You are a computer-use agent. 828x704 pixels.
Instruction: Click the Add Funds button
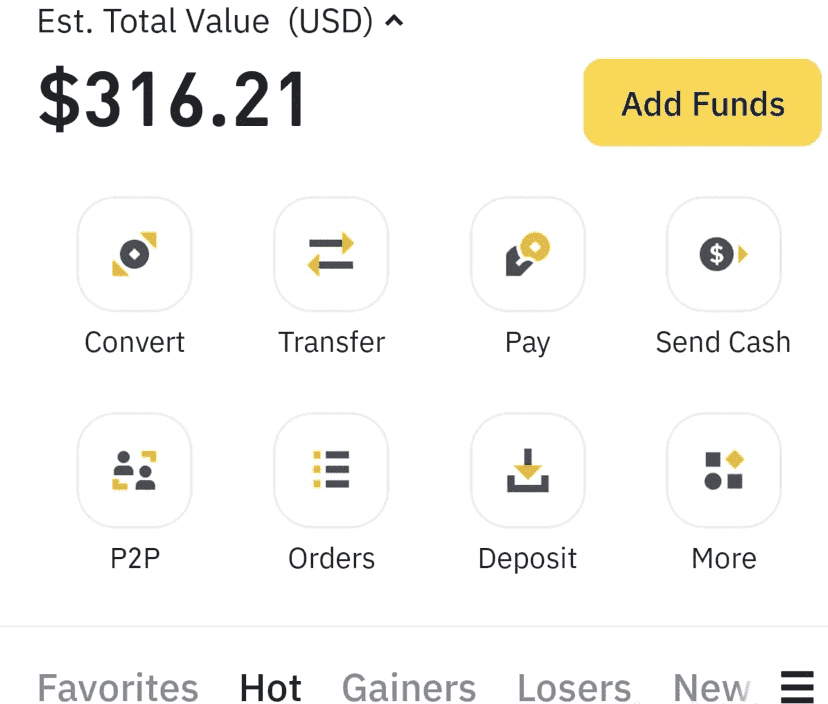point(702,102)
